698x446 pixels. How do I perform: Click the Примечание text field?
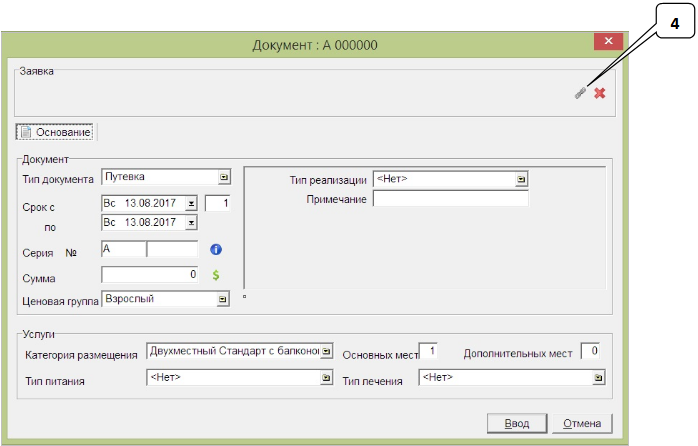(x=450, y=199)
